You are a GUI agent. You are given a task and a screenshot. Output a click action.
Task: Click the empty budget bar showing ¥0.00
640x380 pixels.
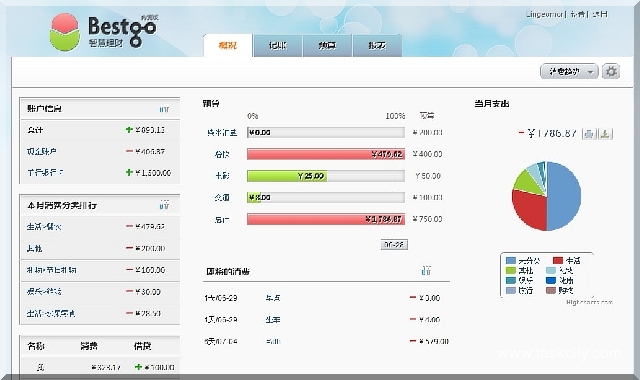pyautogui.click(x=326, y=132)
